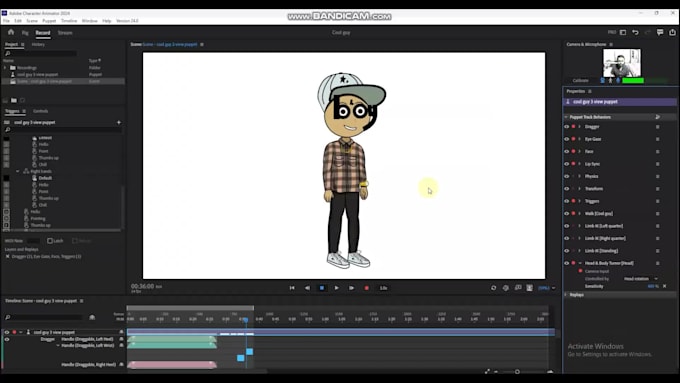Open the Controls panel tab
The width and height of the screenshot is (680, 383).
(41, 111)
